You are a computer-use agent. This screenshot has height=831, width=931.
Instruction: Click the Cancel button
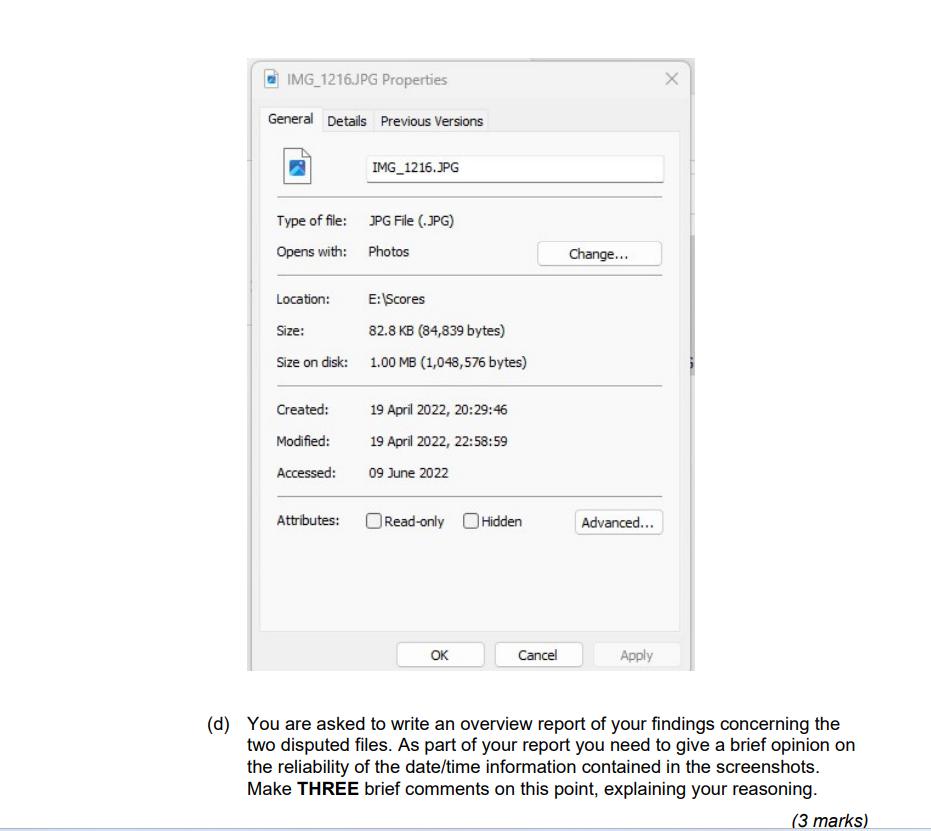(x=538, y=655)
